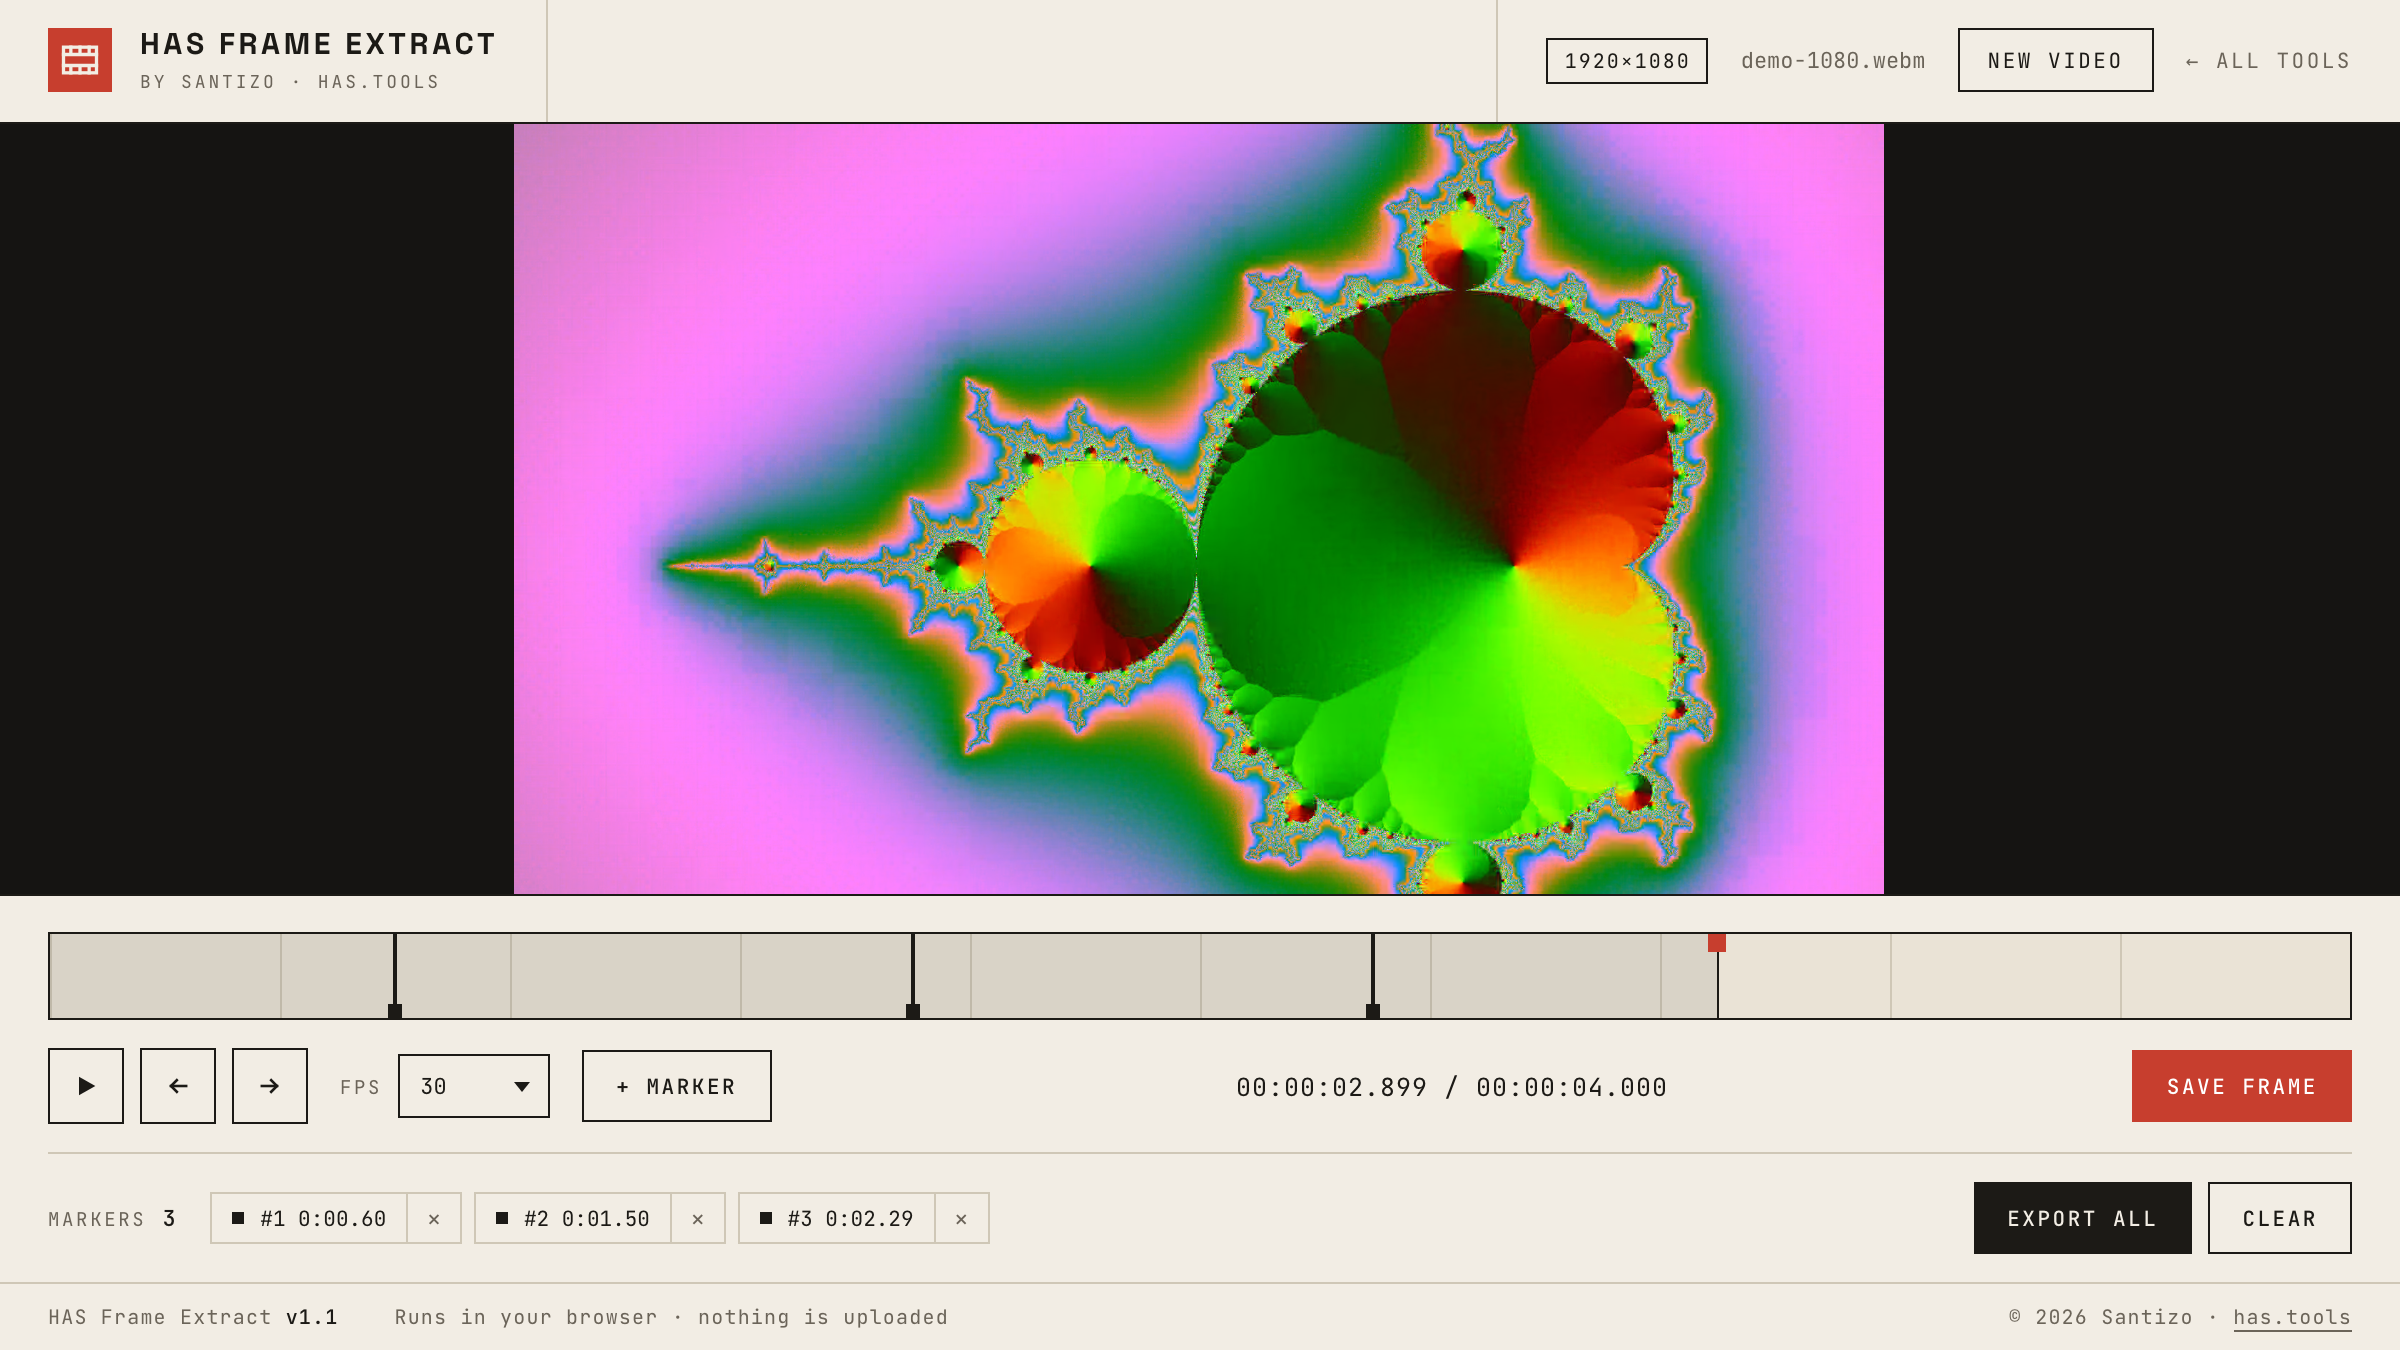Click the MARKERS 3 count label
2400x1350 pixels.
pos(112,1219)
